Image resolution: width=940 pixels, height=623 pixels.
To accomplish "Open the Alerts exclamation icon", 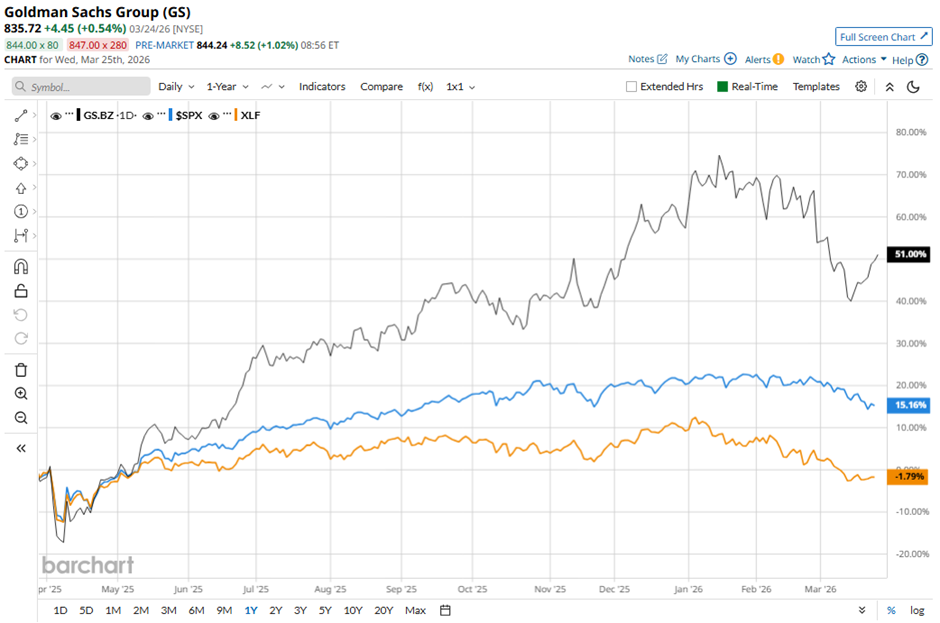I will 778,59.
